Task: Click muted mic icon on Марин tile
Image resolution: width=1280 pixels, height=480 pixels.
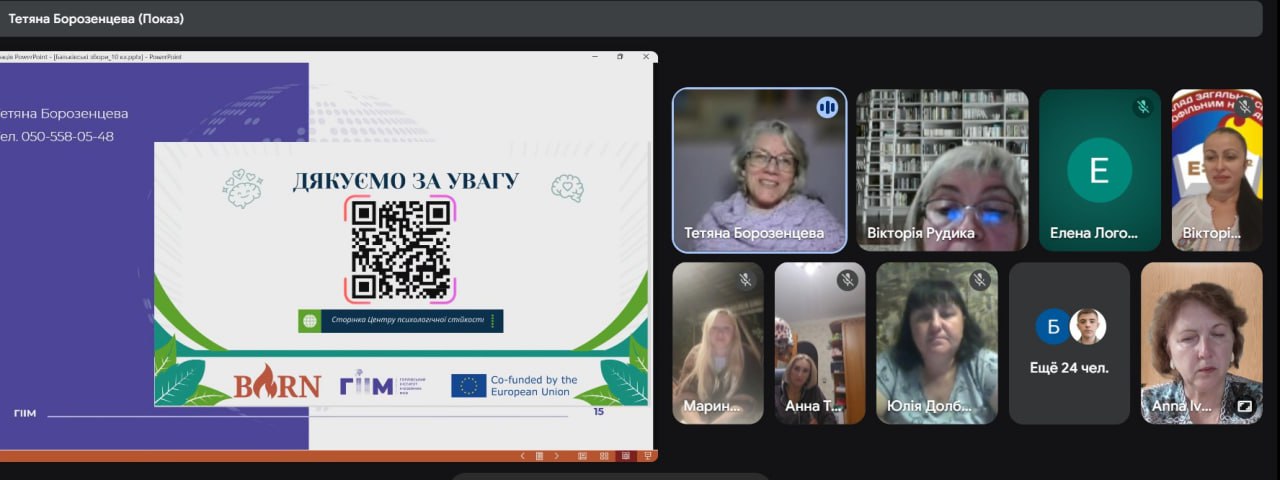Action: click(x=746, y=280)
